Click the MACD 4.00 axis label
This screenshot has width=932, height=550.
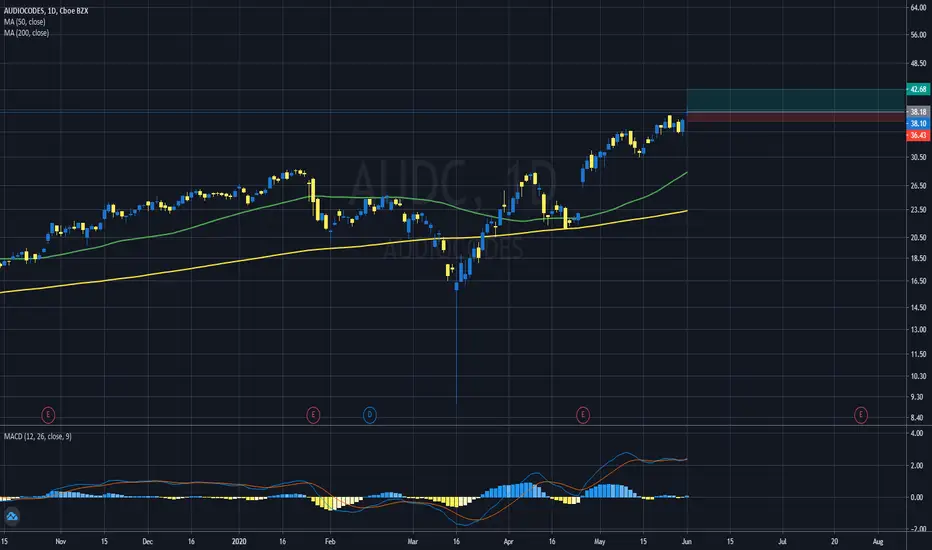pyautogui.click(x=917, y=433)
